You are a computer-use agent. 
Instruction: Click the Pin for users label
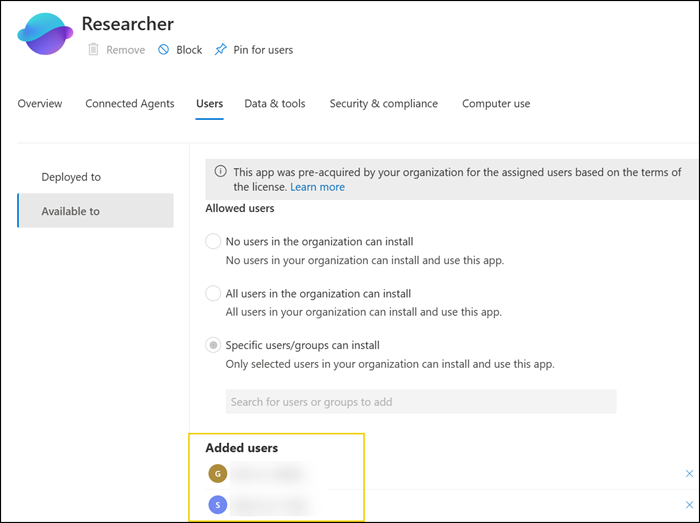click(x=263, y=50)
